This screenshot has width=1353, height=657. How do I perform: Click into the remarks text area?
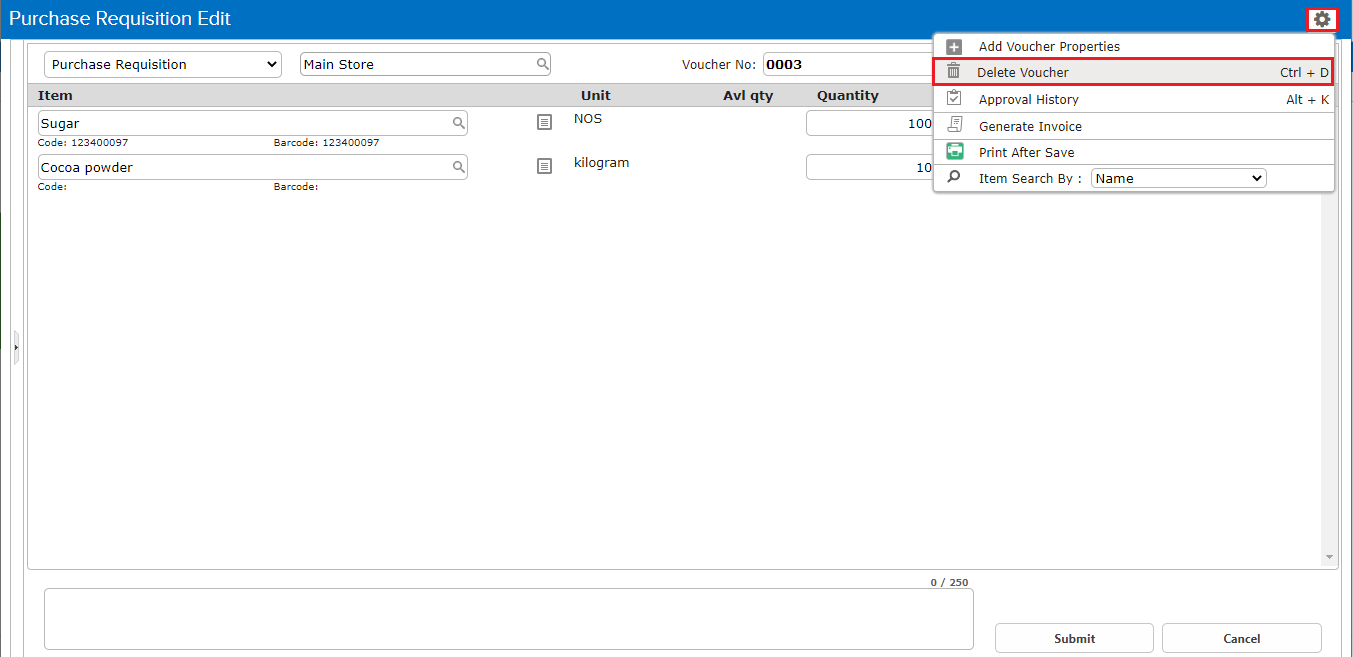pos(508,619)
